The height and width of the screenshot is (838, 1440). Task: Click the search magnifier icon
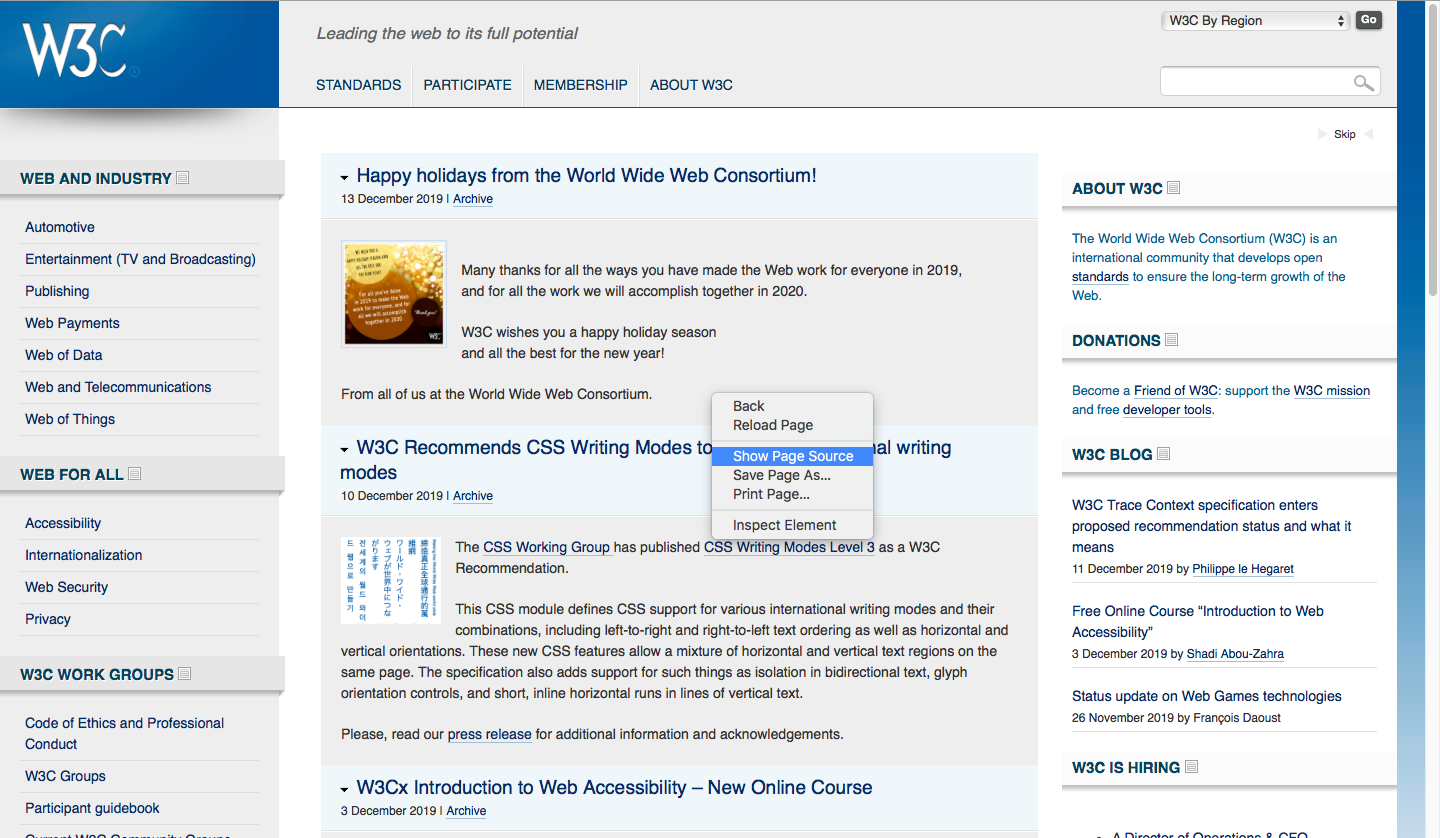1363,83
